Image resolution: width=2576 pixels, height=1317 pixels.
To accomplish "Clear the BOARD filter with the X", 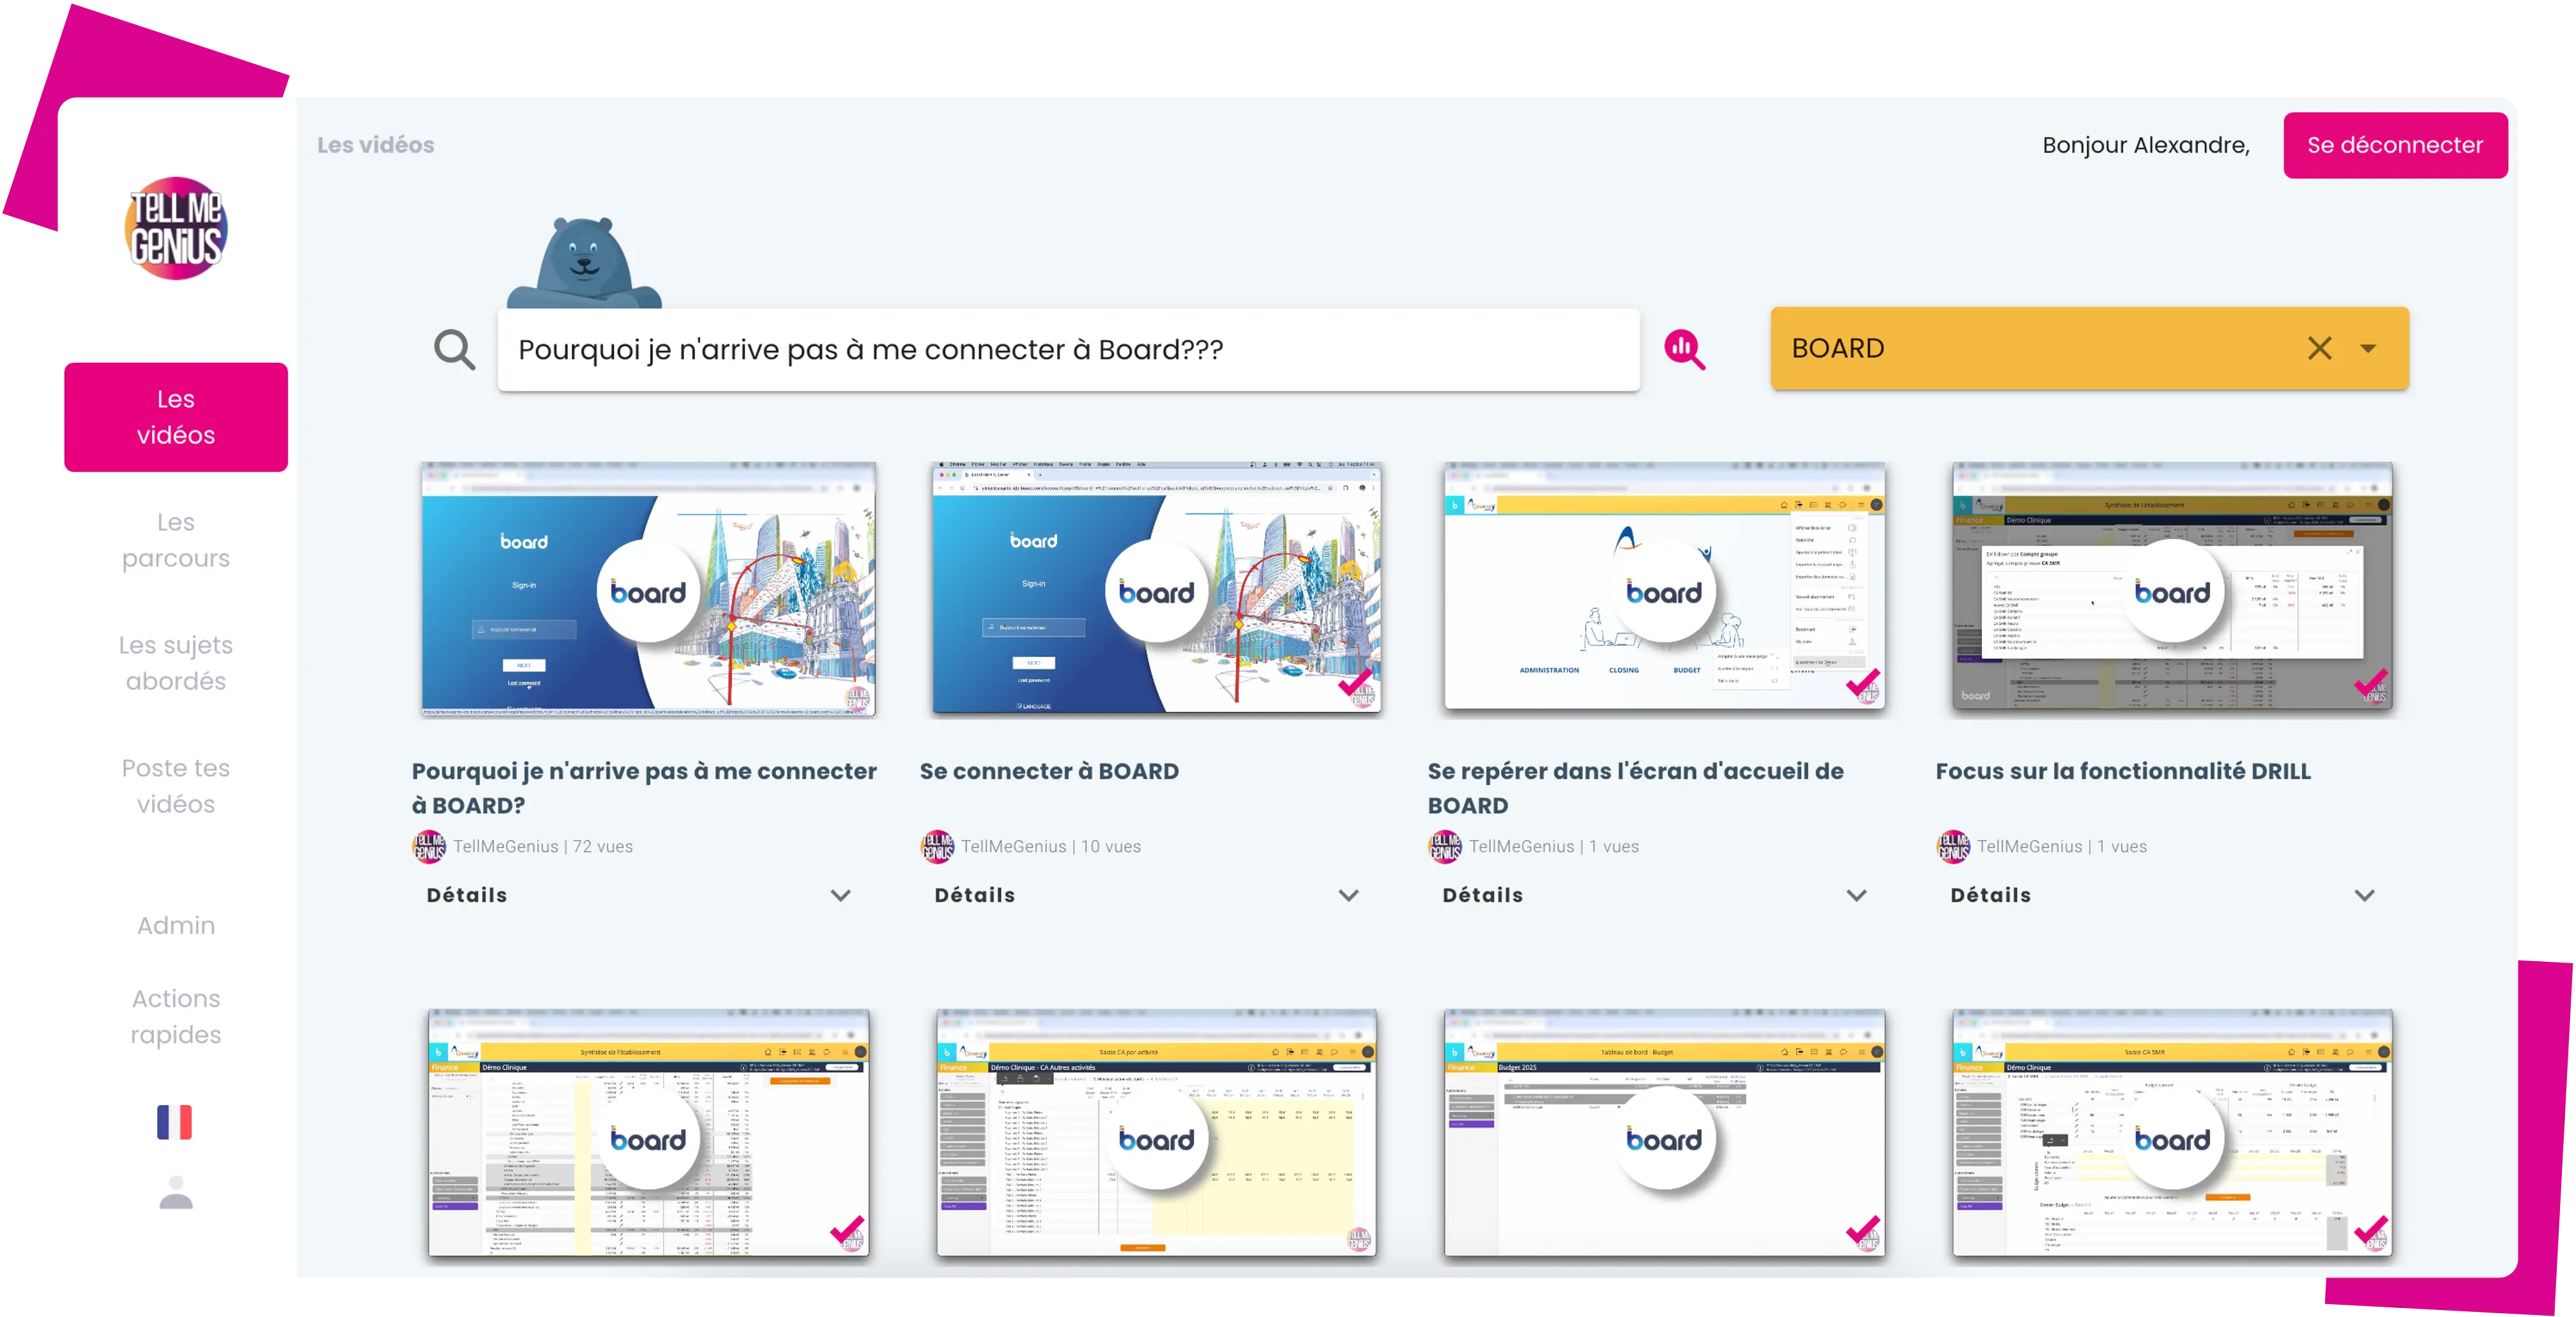I will point(2319,348).
